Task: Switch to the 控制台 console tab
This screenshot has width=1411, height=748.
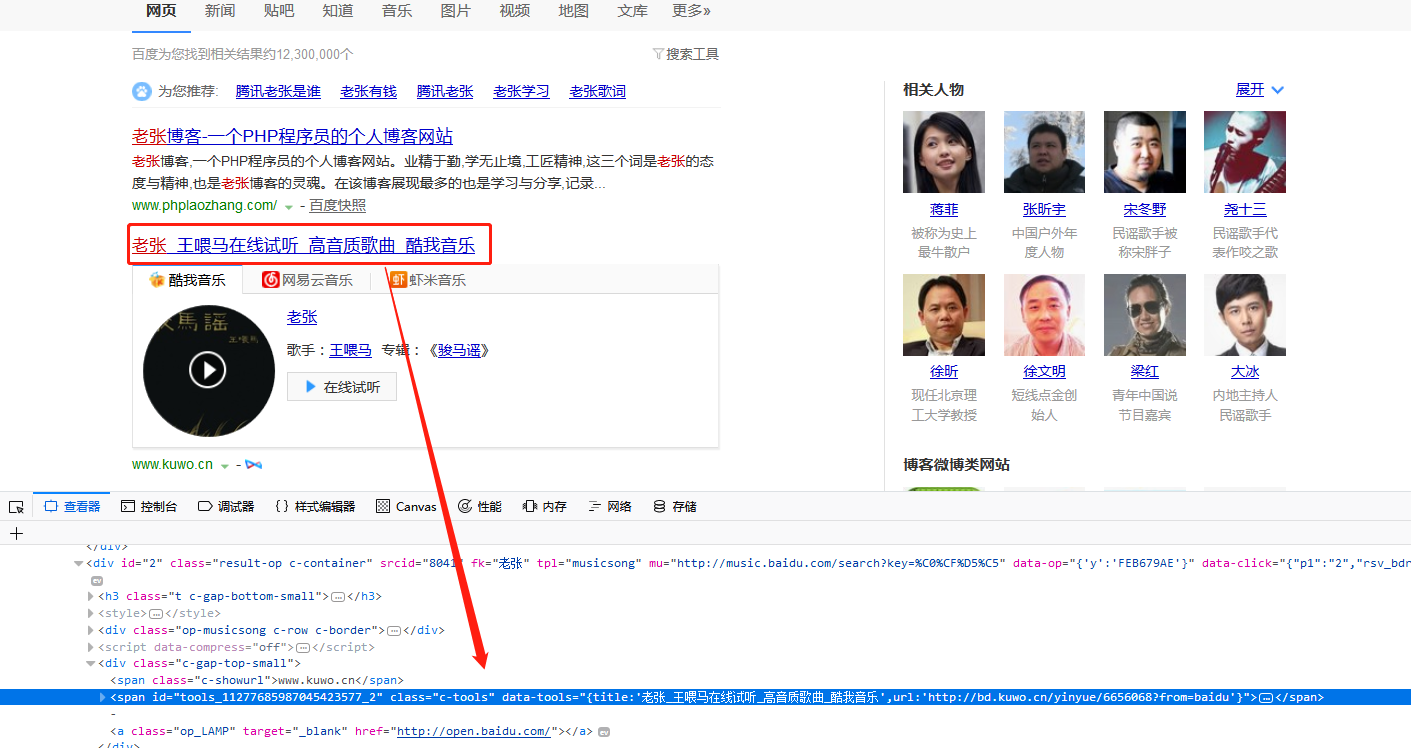Action: pos(149,507)
